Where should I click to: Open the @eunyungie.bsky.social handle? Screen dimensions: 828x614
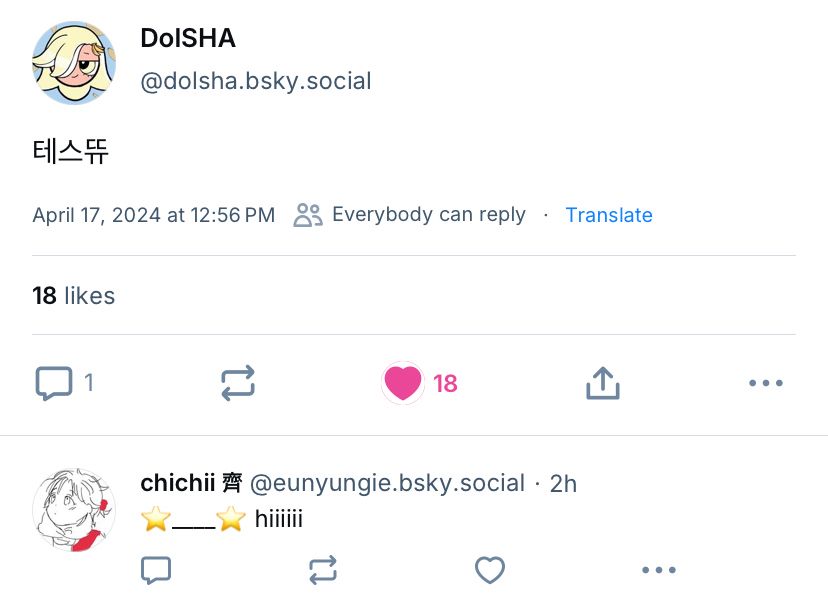pos(387,483)
